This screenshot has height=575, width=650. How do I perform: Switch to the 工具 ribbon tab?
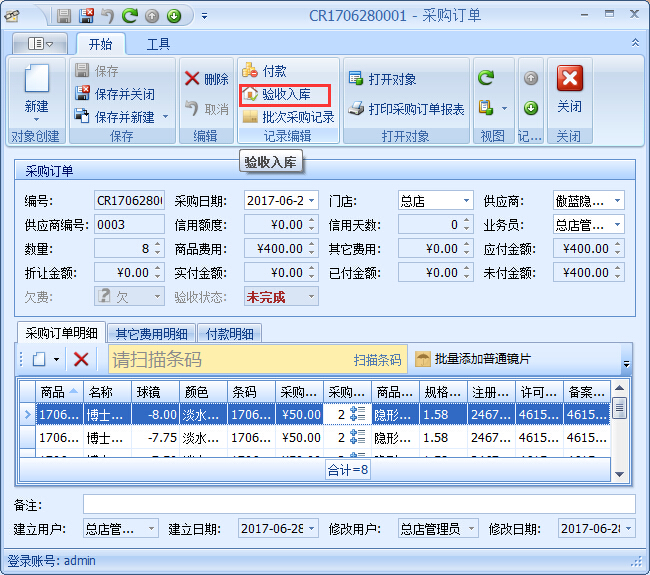pos(158,44)
